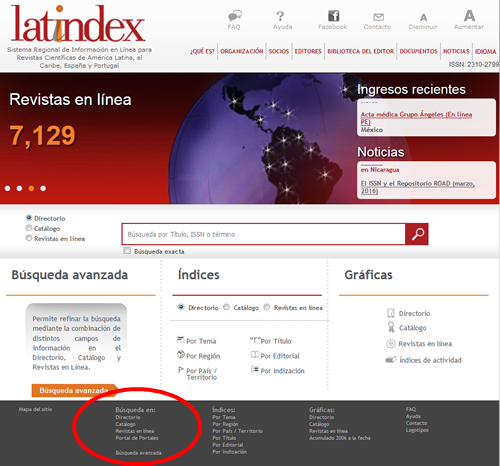Open footer Por Región link
This screenshot has height=466, width=500.
[225, 424]
